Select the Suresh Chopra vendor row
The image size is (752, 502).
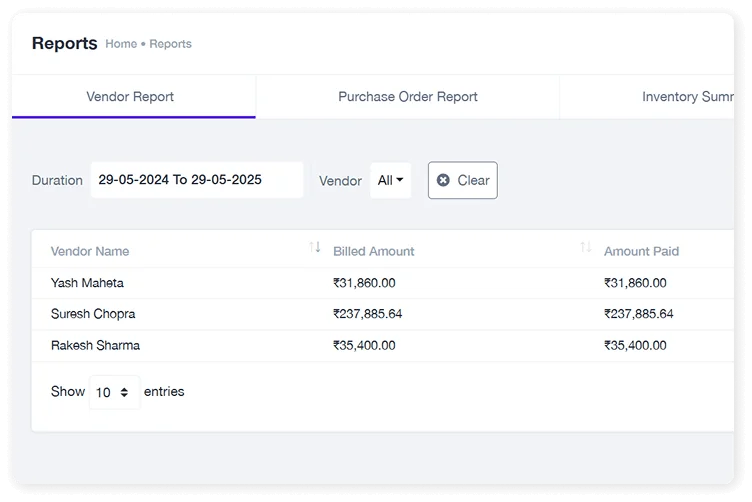(x=383, y=314)
